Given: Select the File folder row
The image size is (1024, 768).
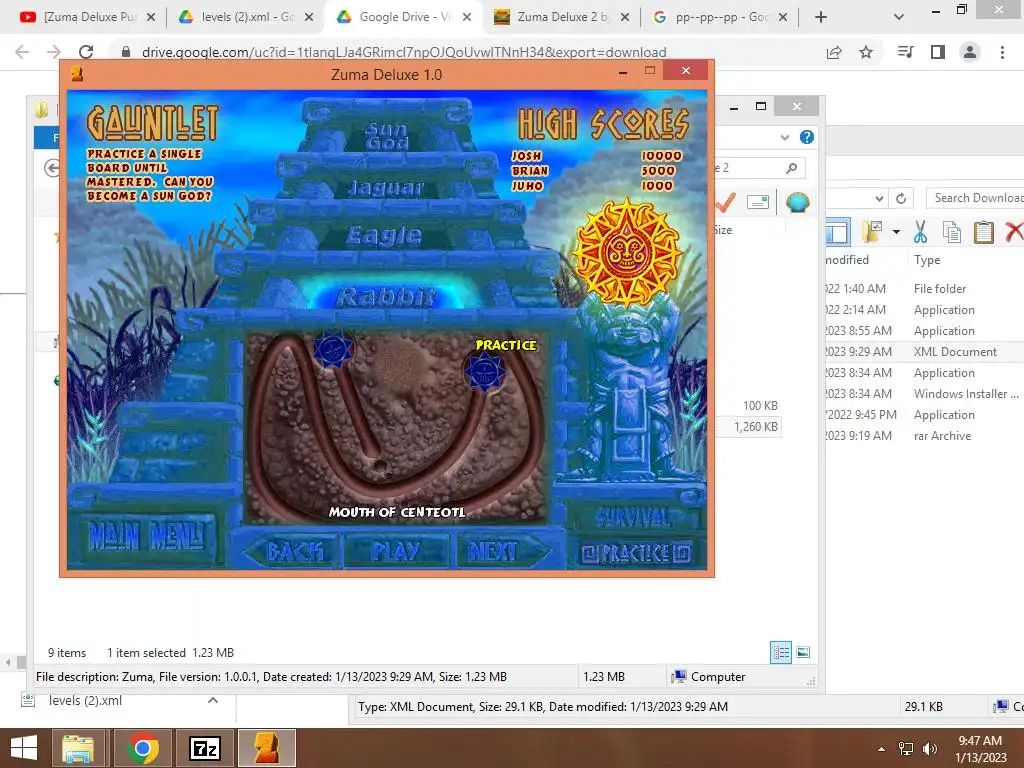Looking at the screenshot, I should click(x=924, y=289).
